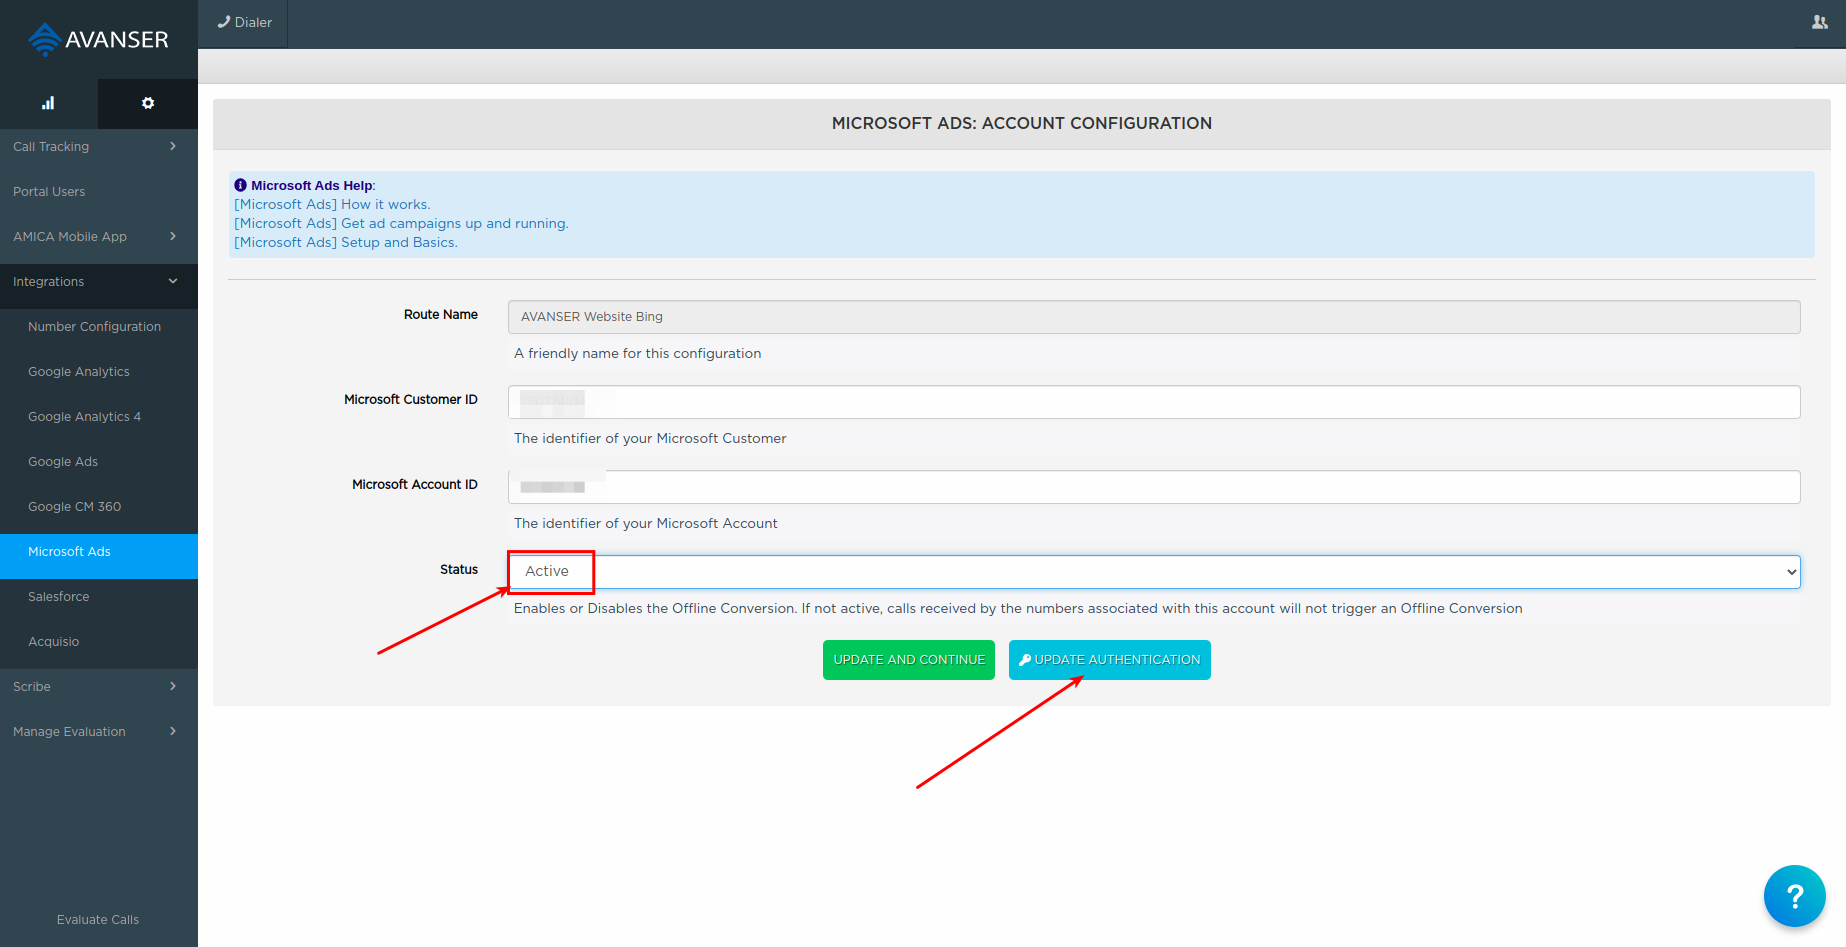Open 'Get ad campaigns up and running' link
Image resolution: width=1846 pixels, height=947 pixels.
pos(401,223)
